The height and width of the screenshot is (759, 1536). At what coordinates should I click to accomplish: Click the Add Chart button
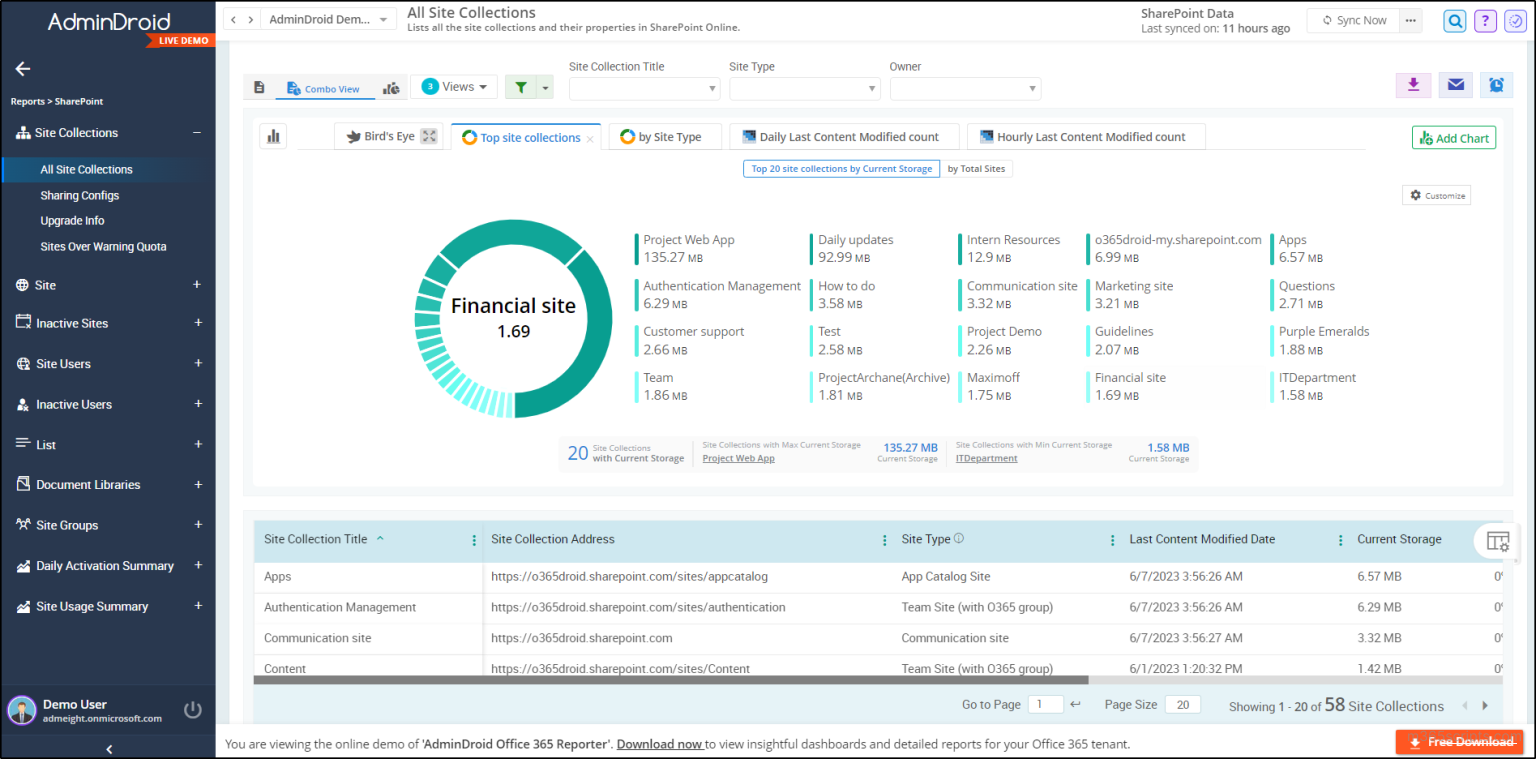(1453, 137)
